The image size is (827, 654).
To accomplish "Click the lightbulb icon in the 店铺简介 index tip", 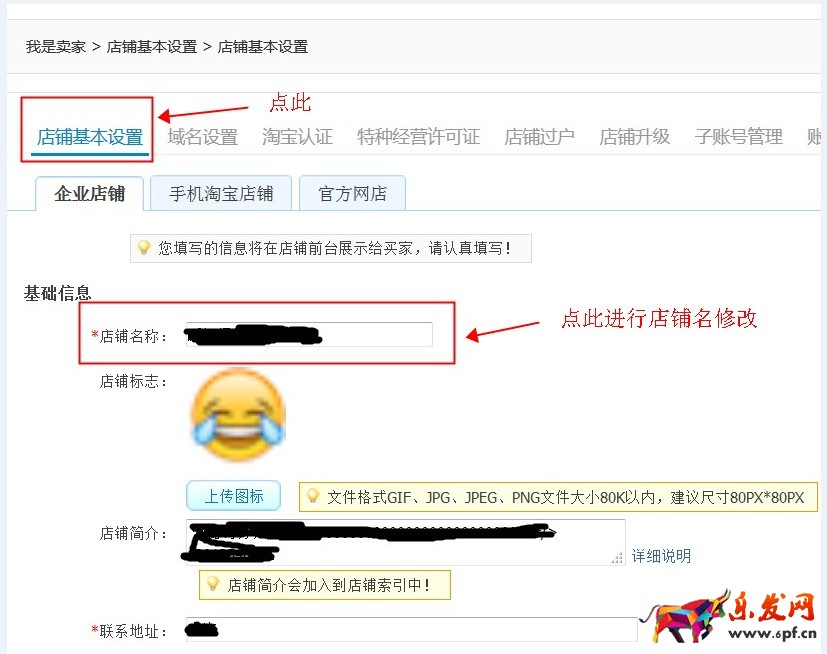I will click(213, 583).
